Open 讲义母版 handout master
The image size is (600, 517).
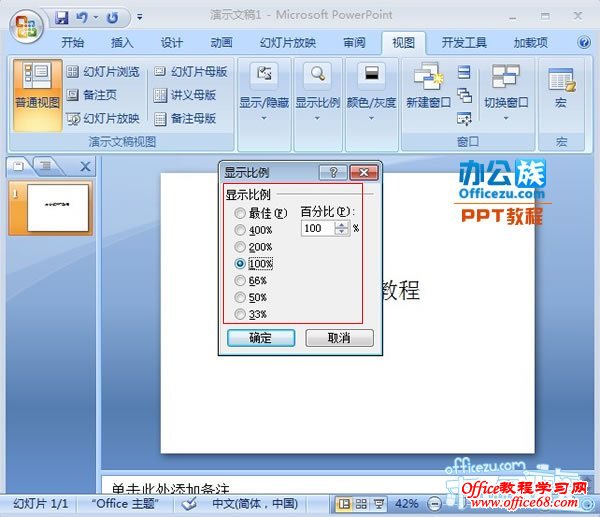tap(185, 95)
